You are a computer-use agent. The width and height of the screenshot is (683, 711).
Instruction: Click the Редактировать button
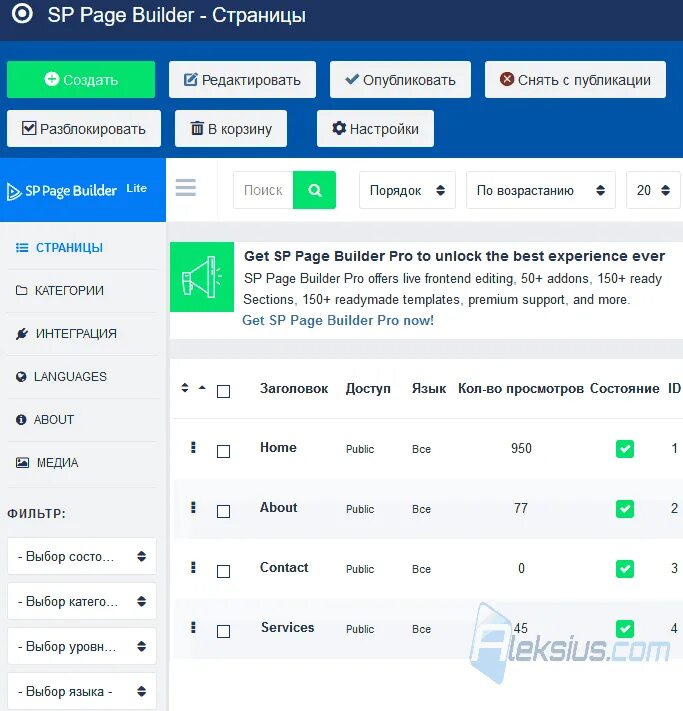[x=242, y=79]
